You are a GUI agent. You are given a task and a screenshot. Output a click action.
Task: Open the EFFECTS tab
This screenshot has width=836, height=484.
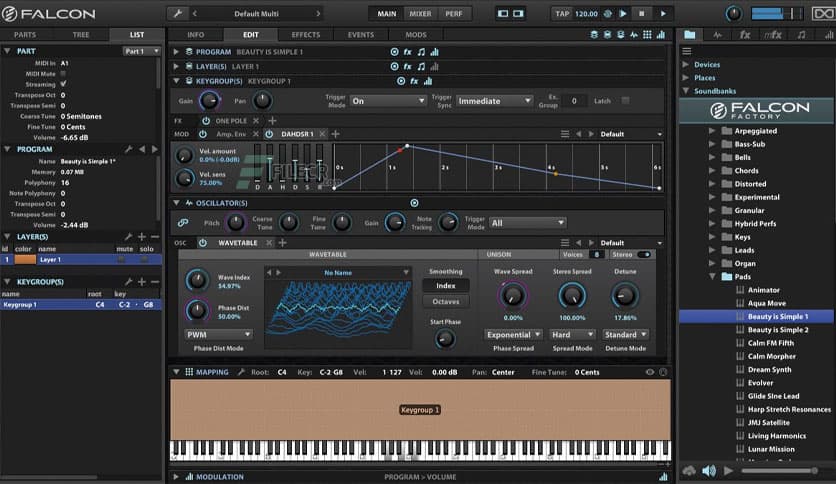(306, 35)
